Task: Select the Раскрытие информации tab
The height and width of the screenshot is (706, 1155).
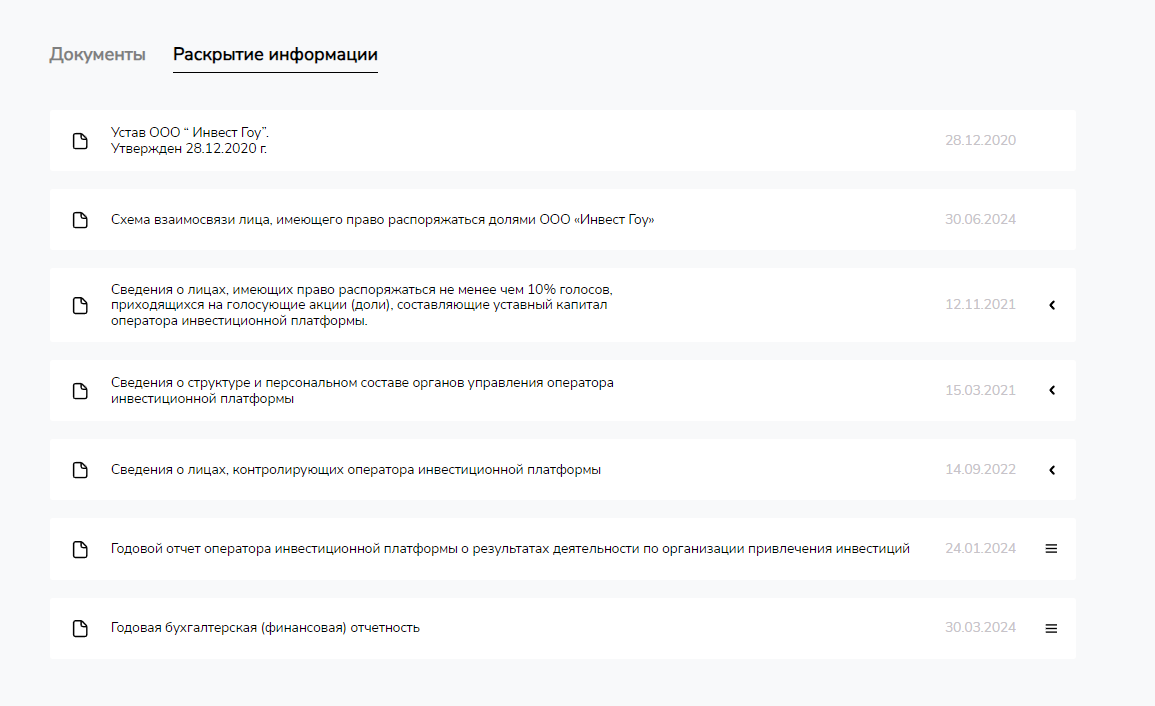Action: [x=275, y=54]
